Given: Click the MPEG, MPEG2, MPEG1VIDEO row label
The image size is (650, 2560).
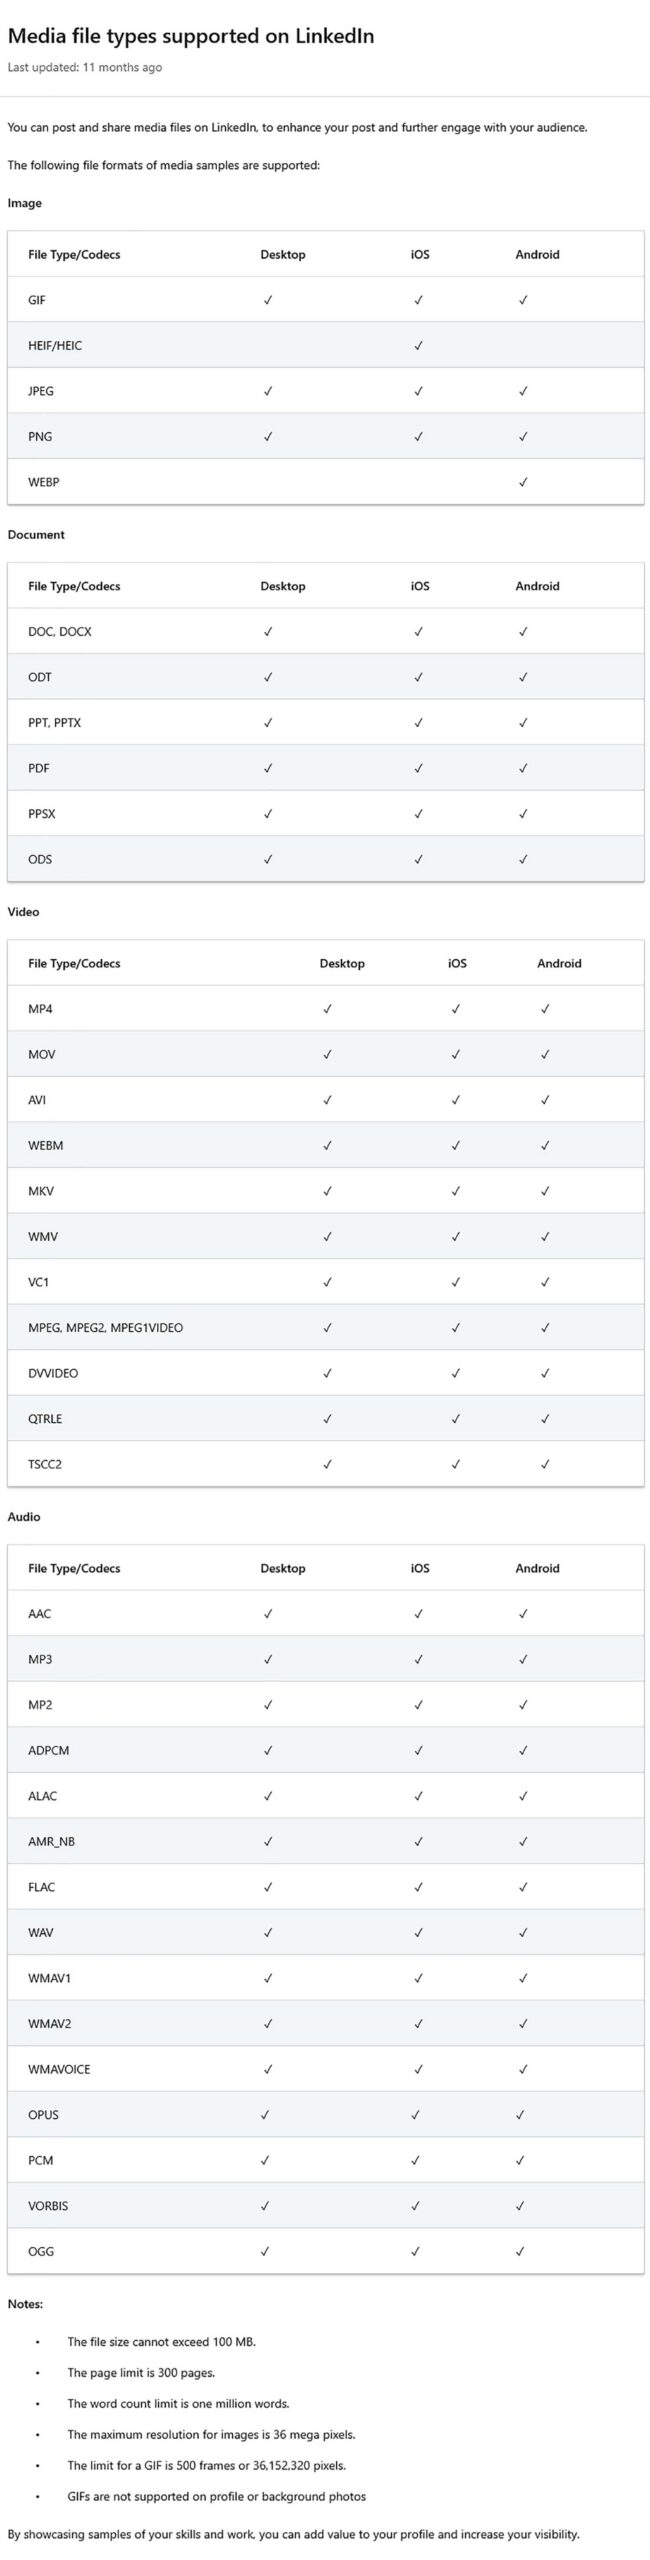Looking at the screenshot, I should coord(105,1328).
